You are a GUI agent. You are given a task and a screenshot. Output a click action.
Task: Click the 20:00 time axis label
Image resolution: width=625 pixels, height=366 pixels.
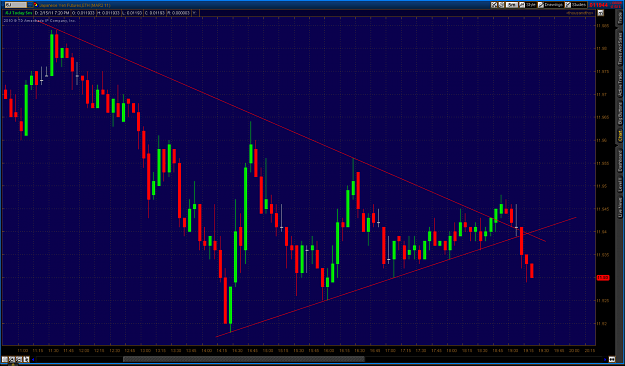574,350
